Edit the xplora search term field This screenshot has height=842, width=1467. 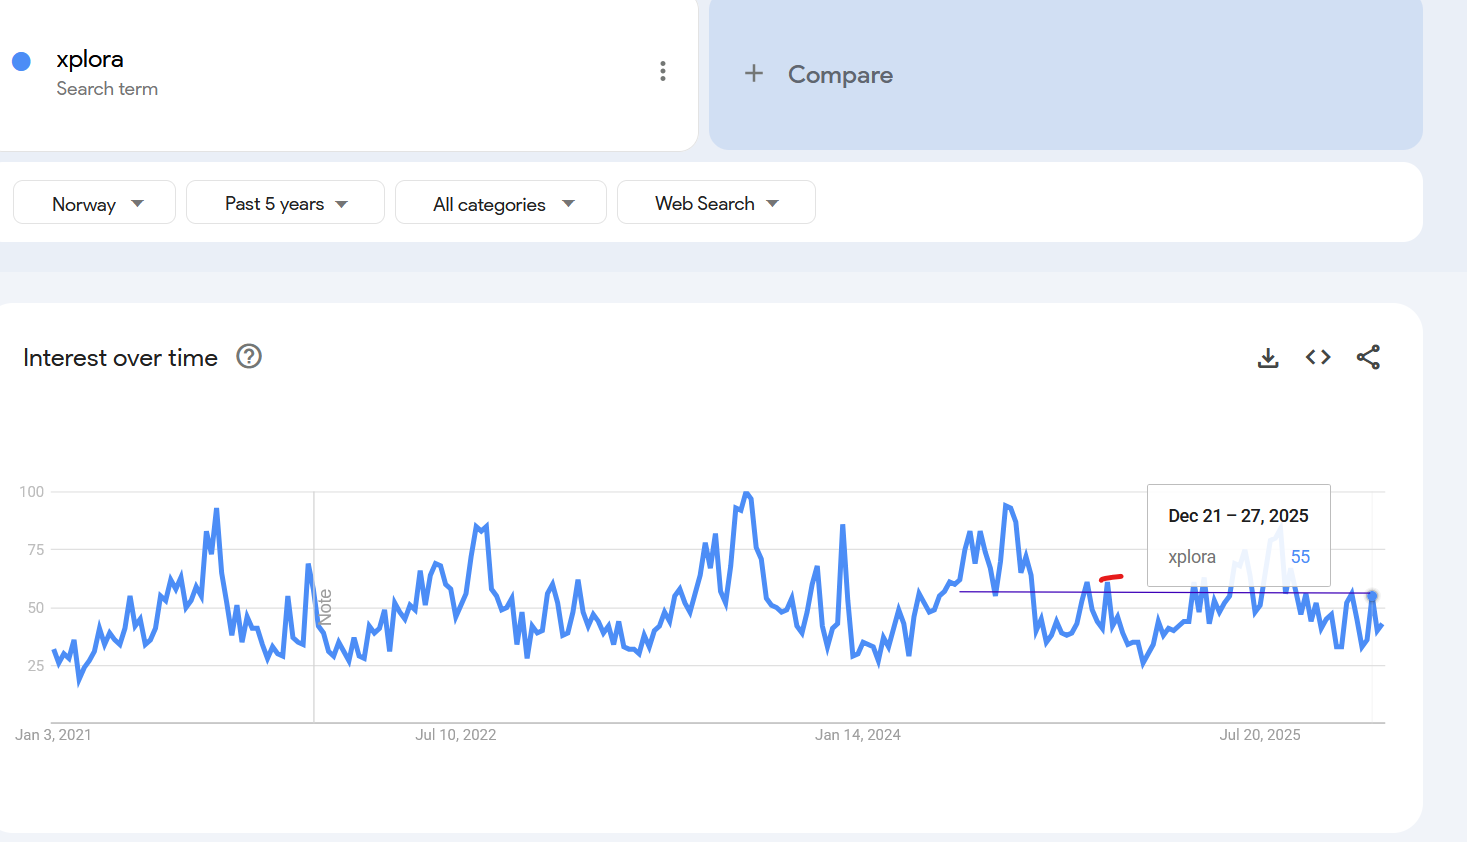click(90, 60)
